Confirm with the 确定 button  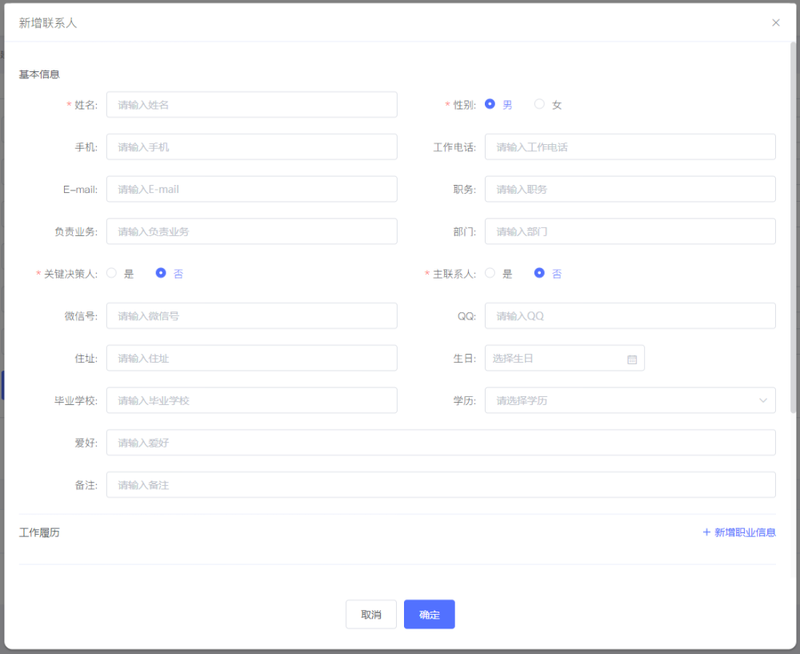pyautogui.click(x=429, y=614)
